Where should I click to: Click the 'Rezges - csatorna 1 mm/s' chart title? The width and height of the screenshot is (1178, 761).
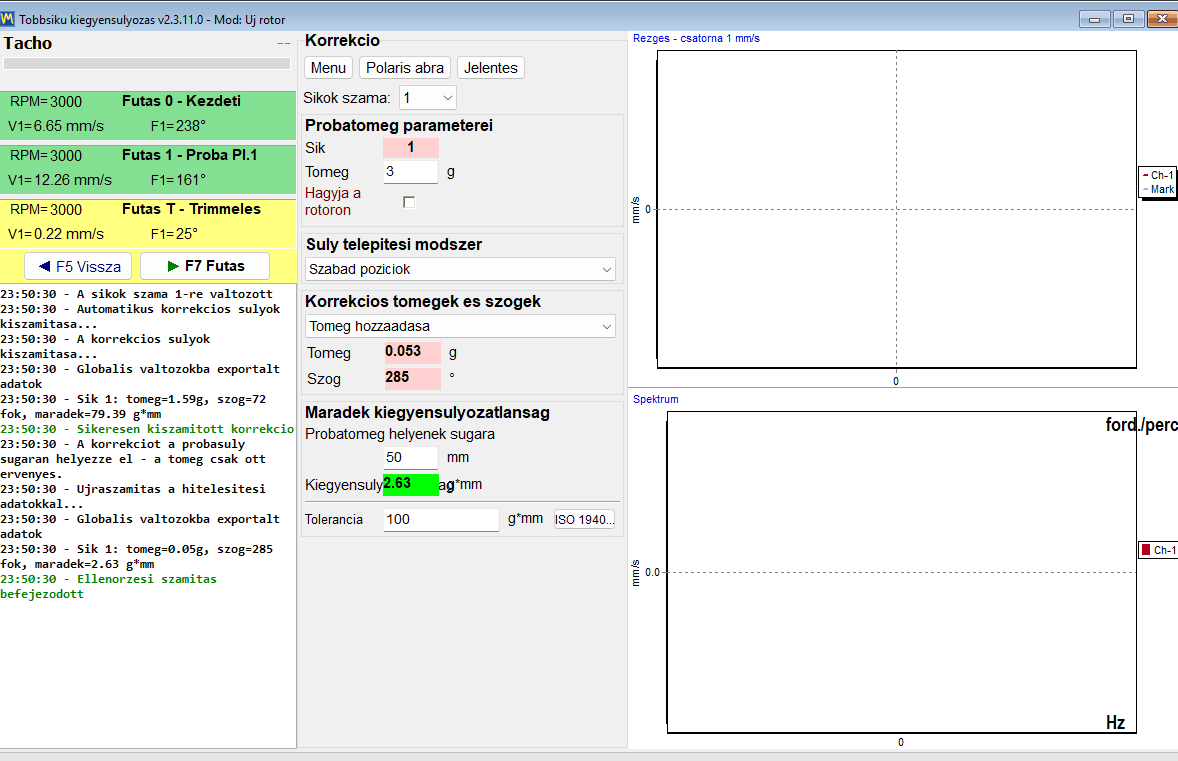coord(696,38)
